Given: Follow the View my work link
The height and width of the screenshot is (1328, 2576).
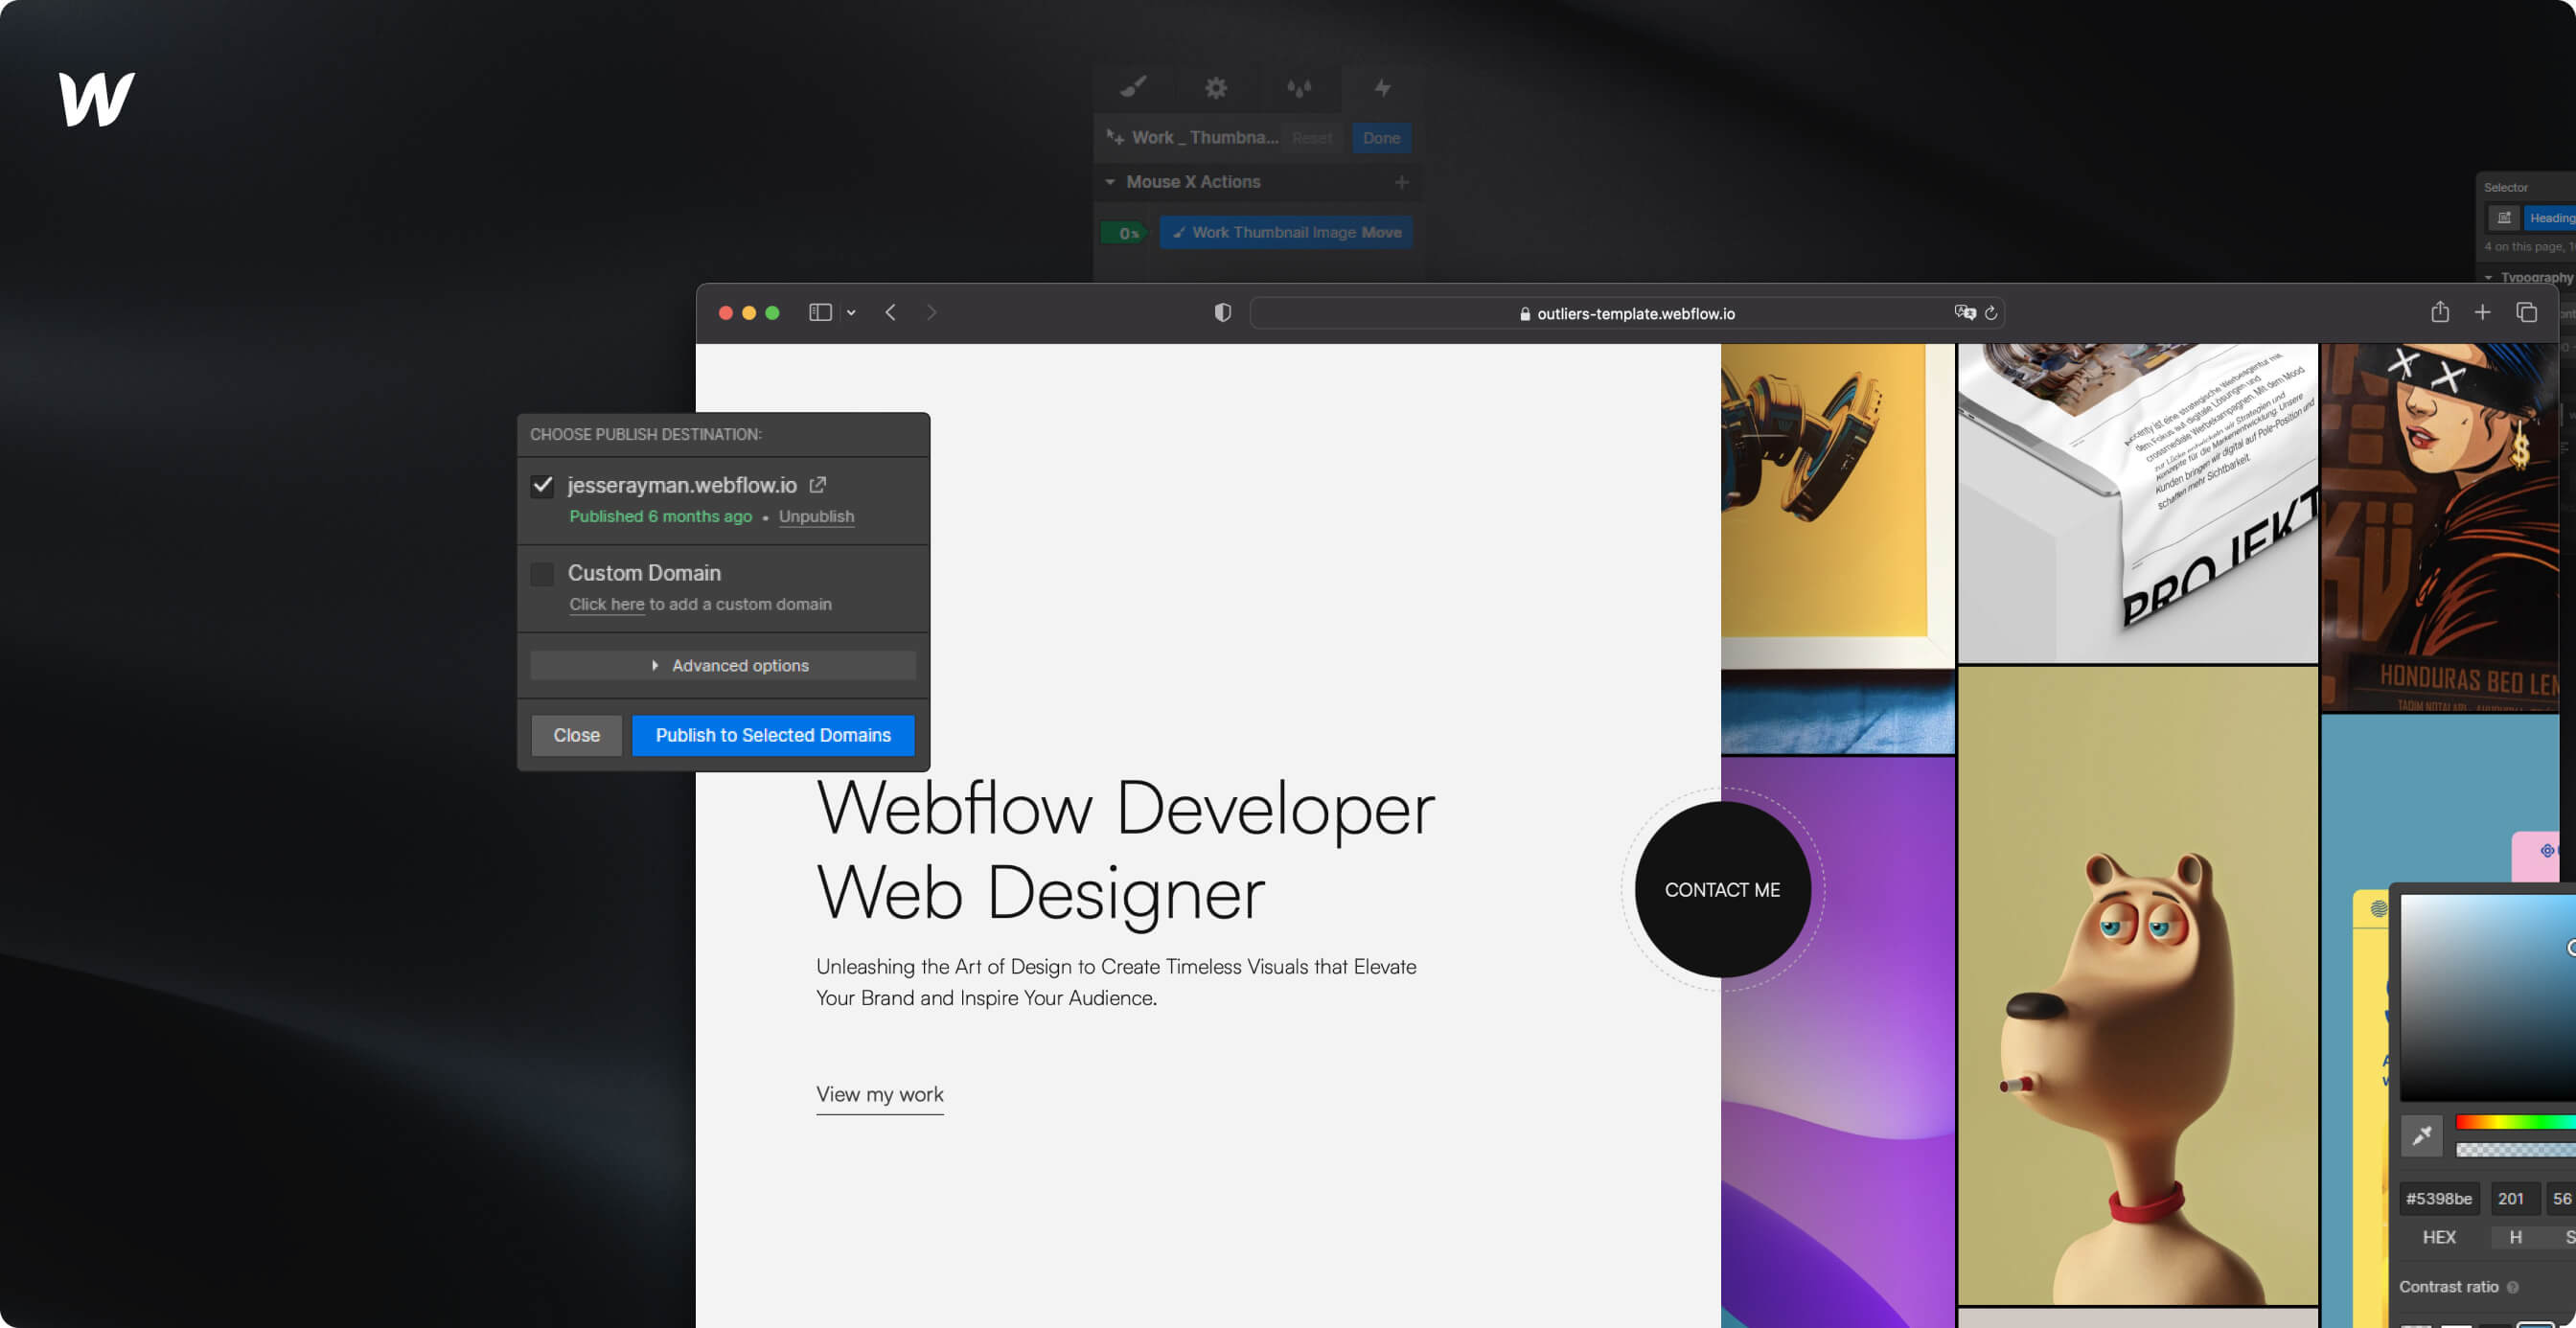Looking at the screenshot, I should pyautogui.click(x=879, y=1094).
